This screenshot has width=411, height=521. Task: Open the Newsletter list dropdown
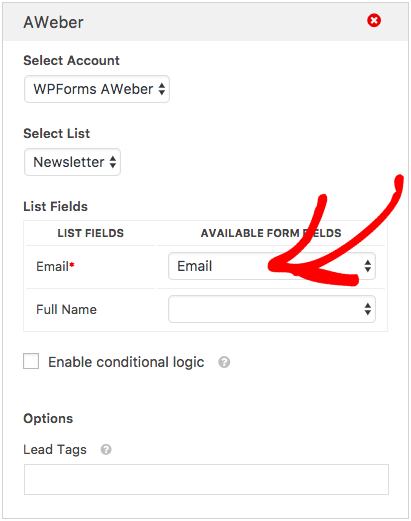click(x=72, y=162)
